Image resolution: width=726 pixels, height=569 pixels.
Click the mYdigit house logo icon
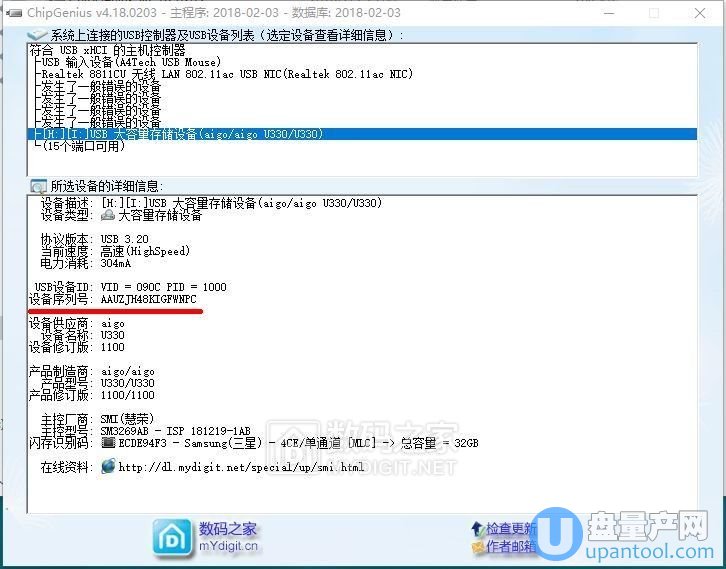172,535
